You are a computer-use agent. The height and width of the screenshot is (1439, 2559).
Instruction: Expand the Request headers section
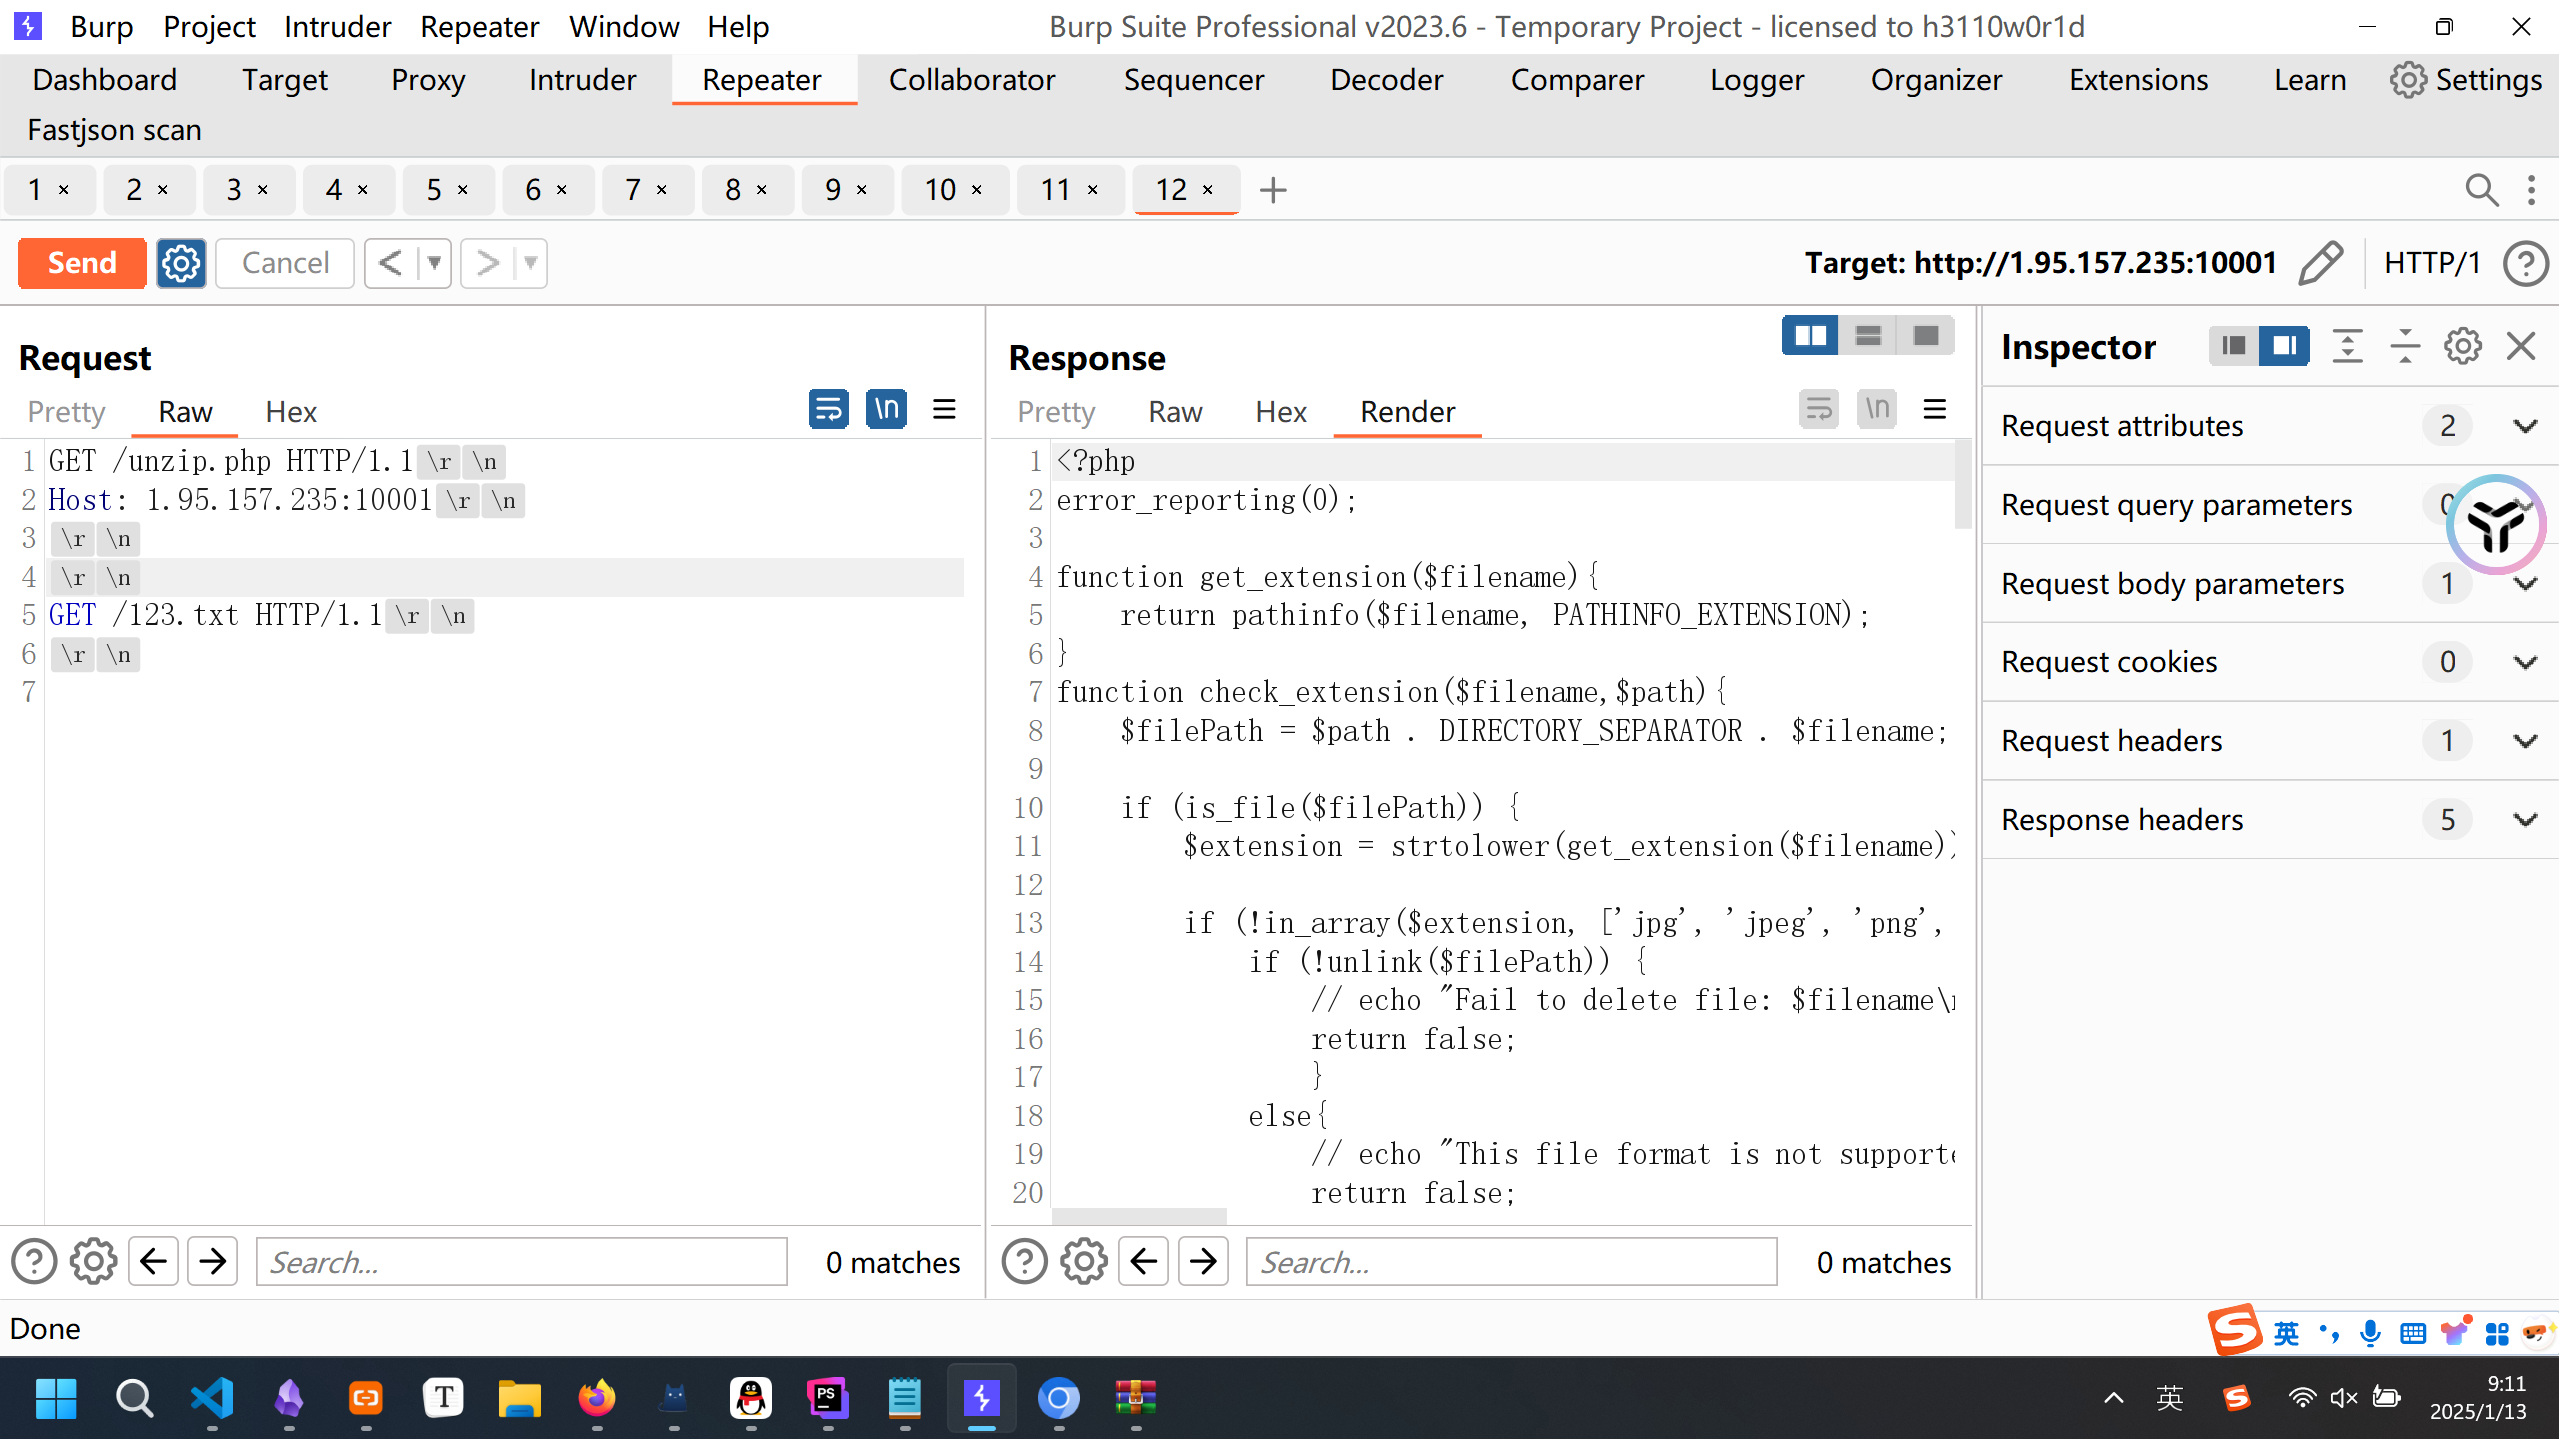tap(2525, 741)
